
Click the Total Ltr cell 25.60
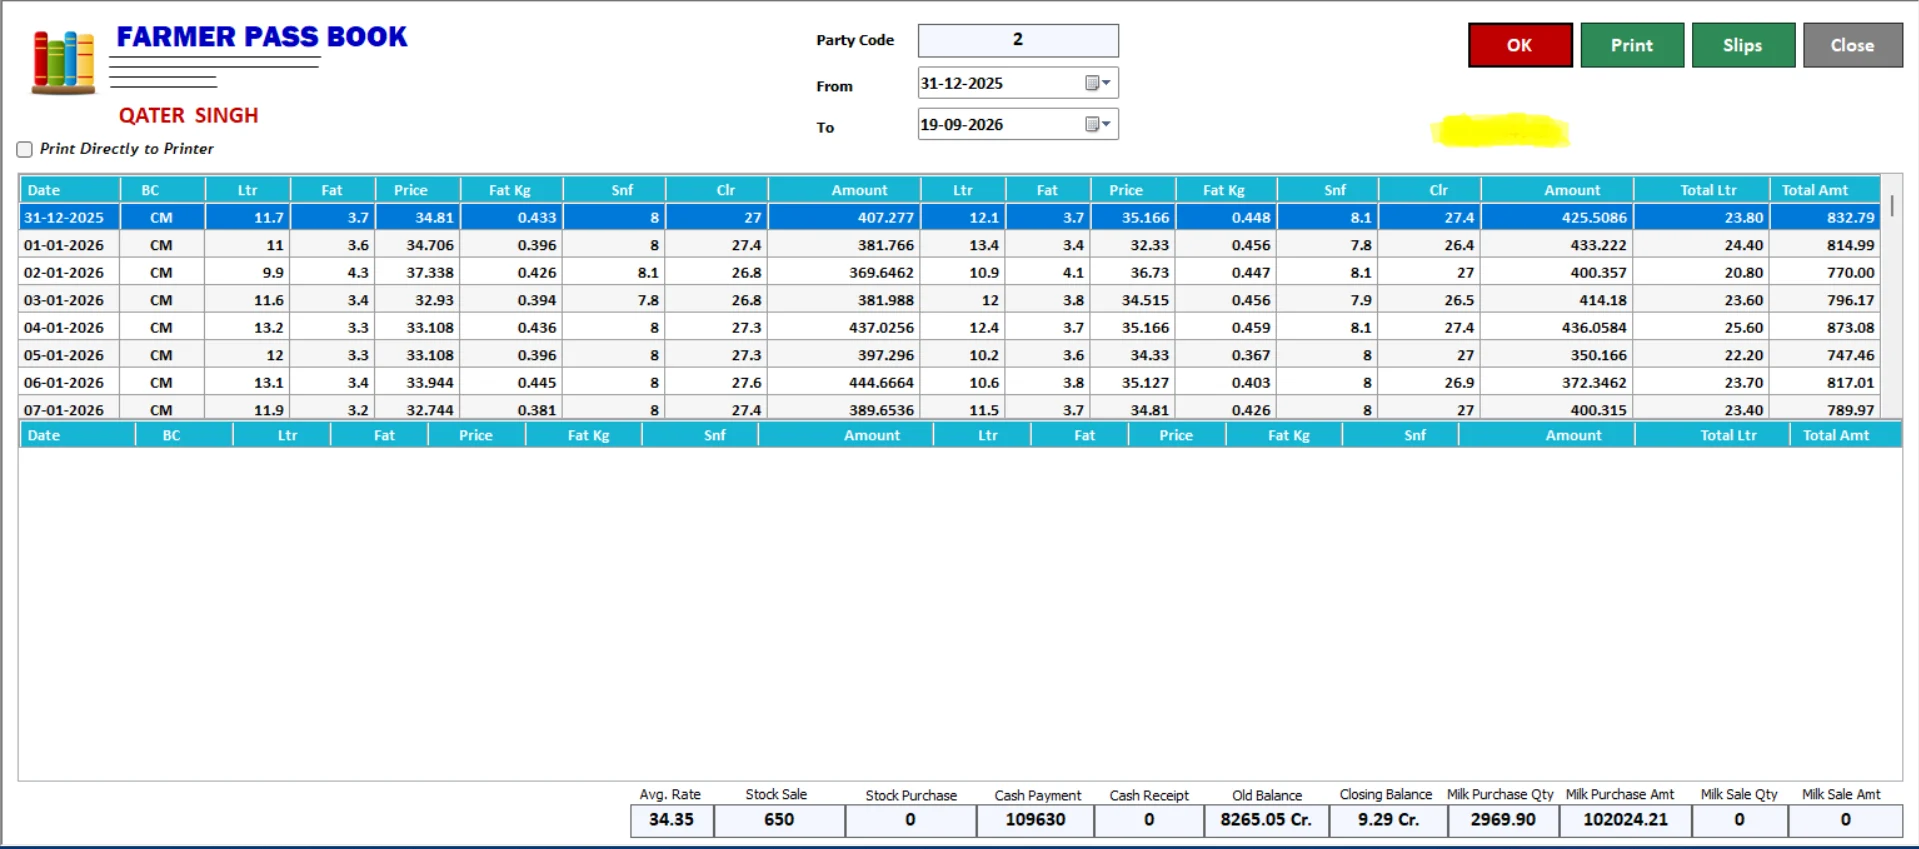tap(1702, 327)
